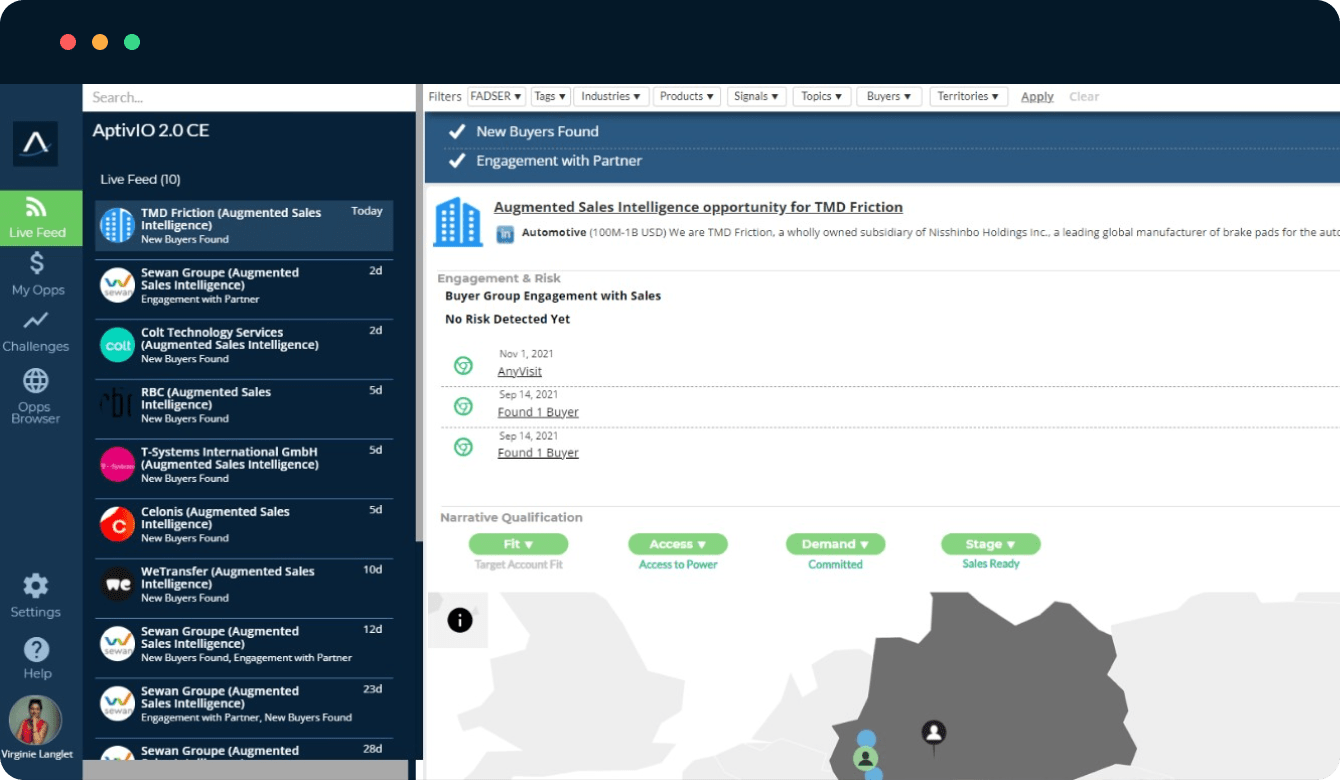This screenshot has width=1340, height=780.
Task: Expand the FADSER filter dropdown
Action: coord(497,97)
